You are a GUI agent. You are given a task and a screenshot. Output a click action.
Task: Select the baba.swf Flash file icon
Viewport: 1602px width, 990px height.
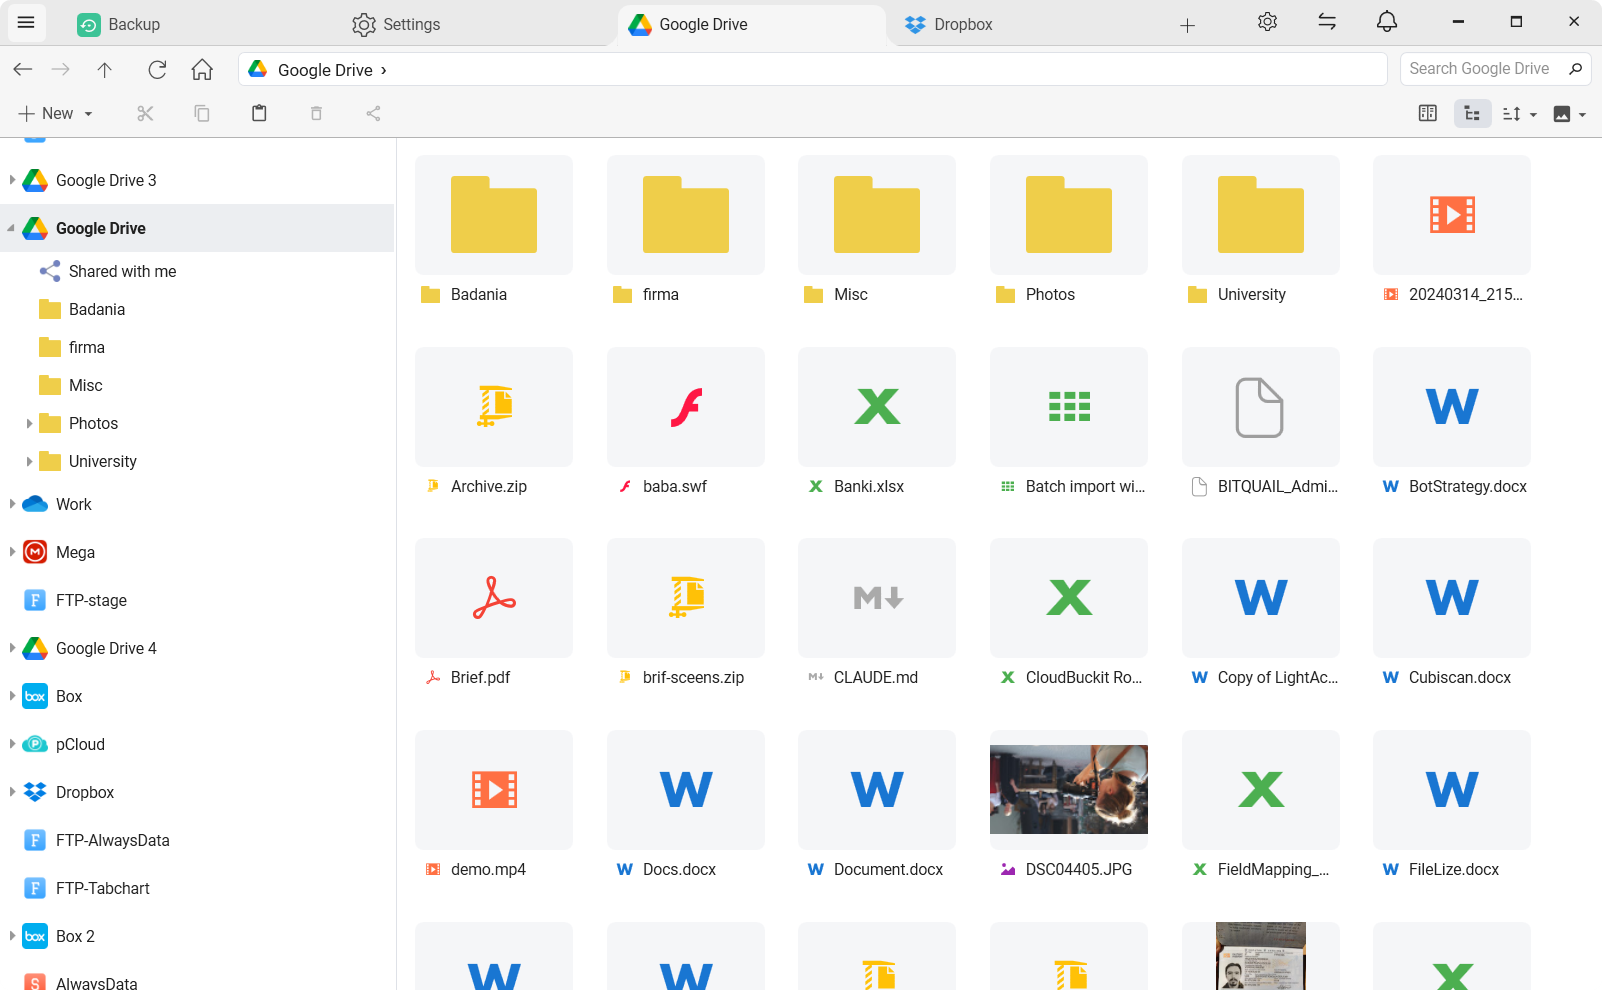coord(686,407)
